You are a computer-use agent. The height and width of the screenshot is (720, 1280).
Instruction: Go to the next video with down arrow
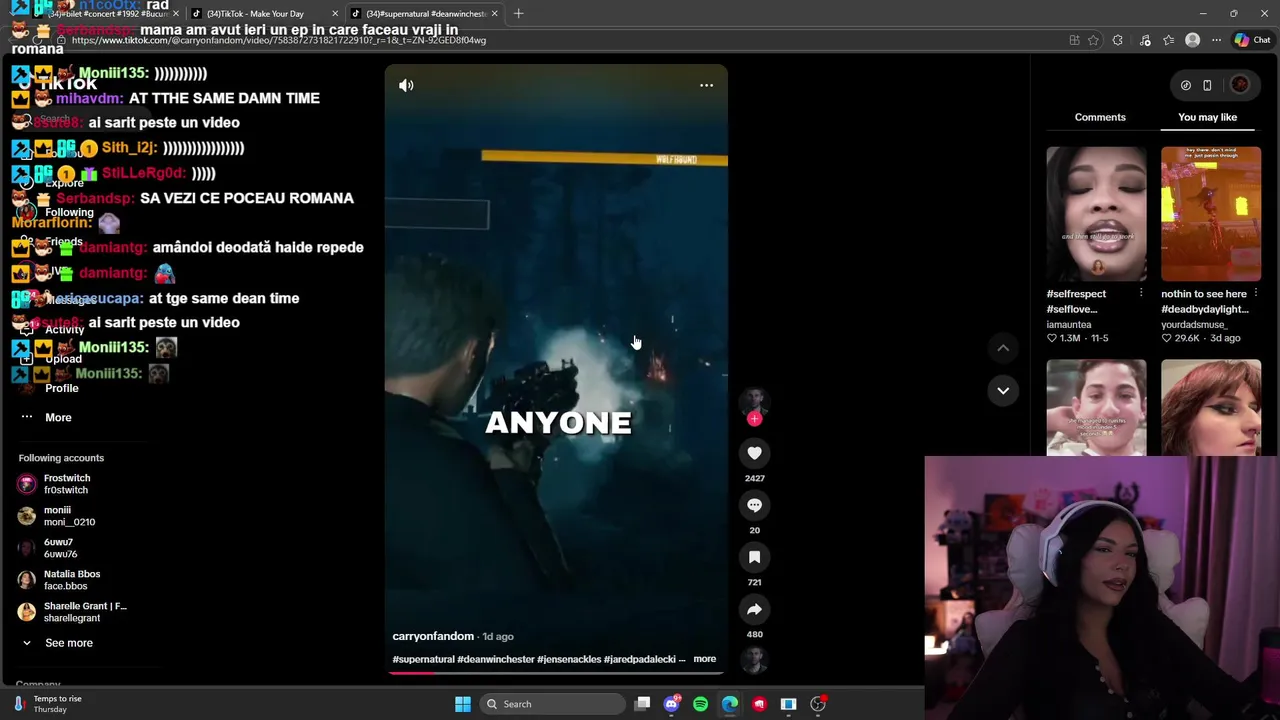coord(1003,390)
